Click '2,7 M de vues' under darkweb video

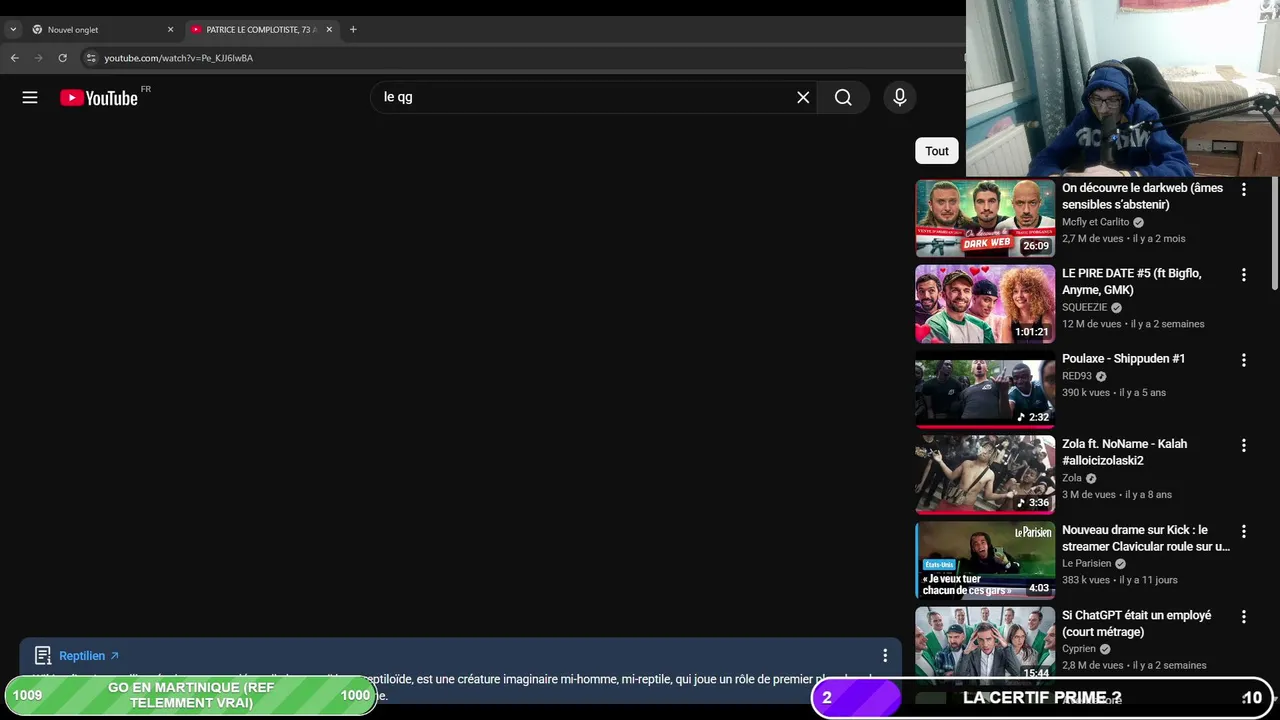(1093, 239)
